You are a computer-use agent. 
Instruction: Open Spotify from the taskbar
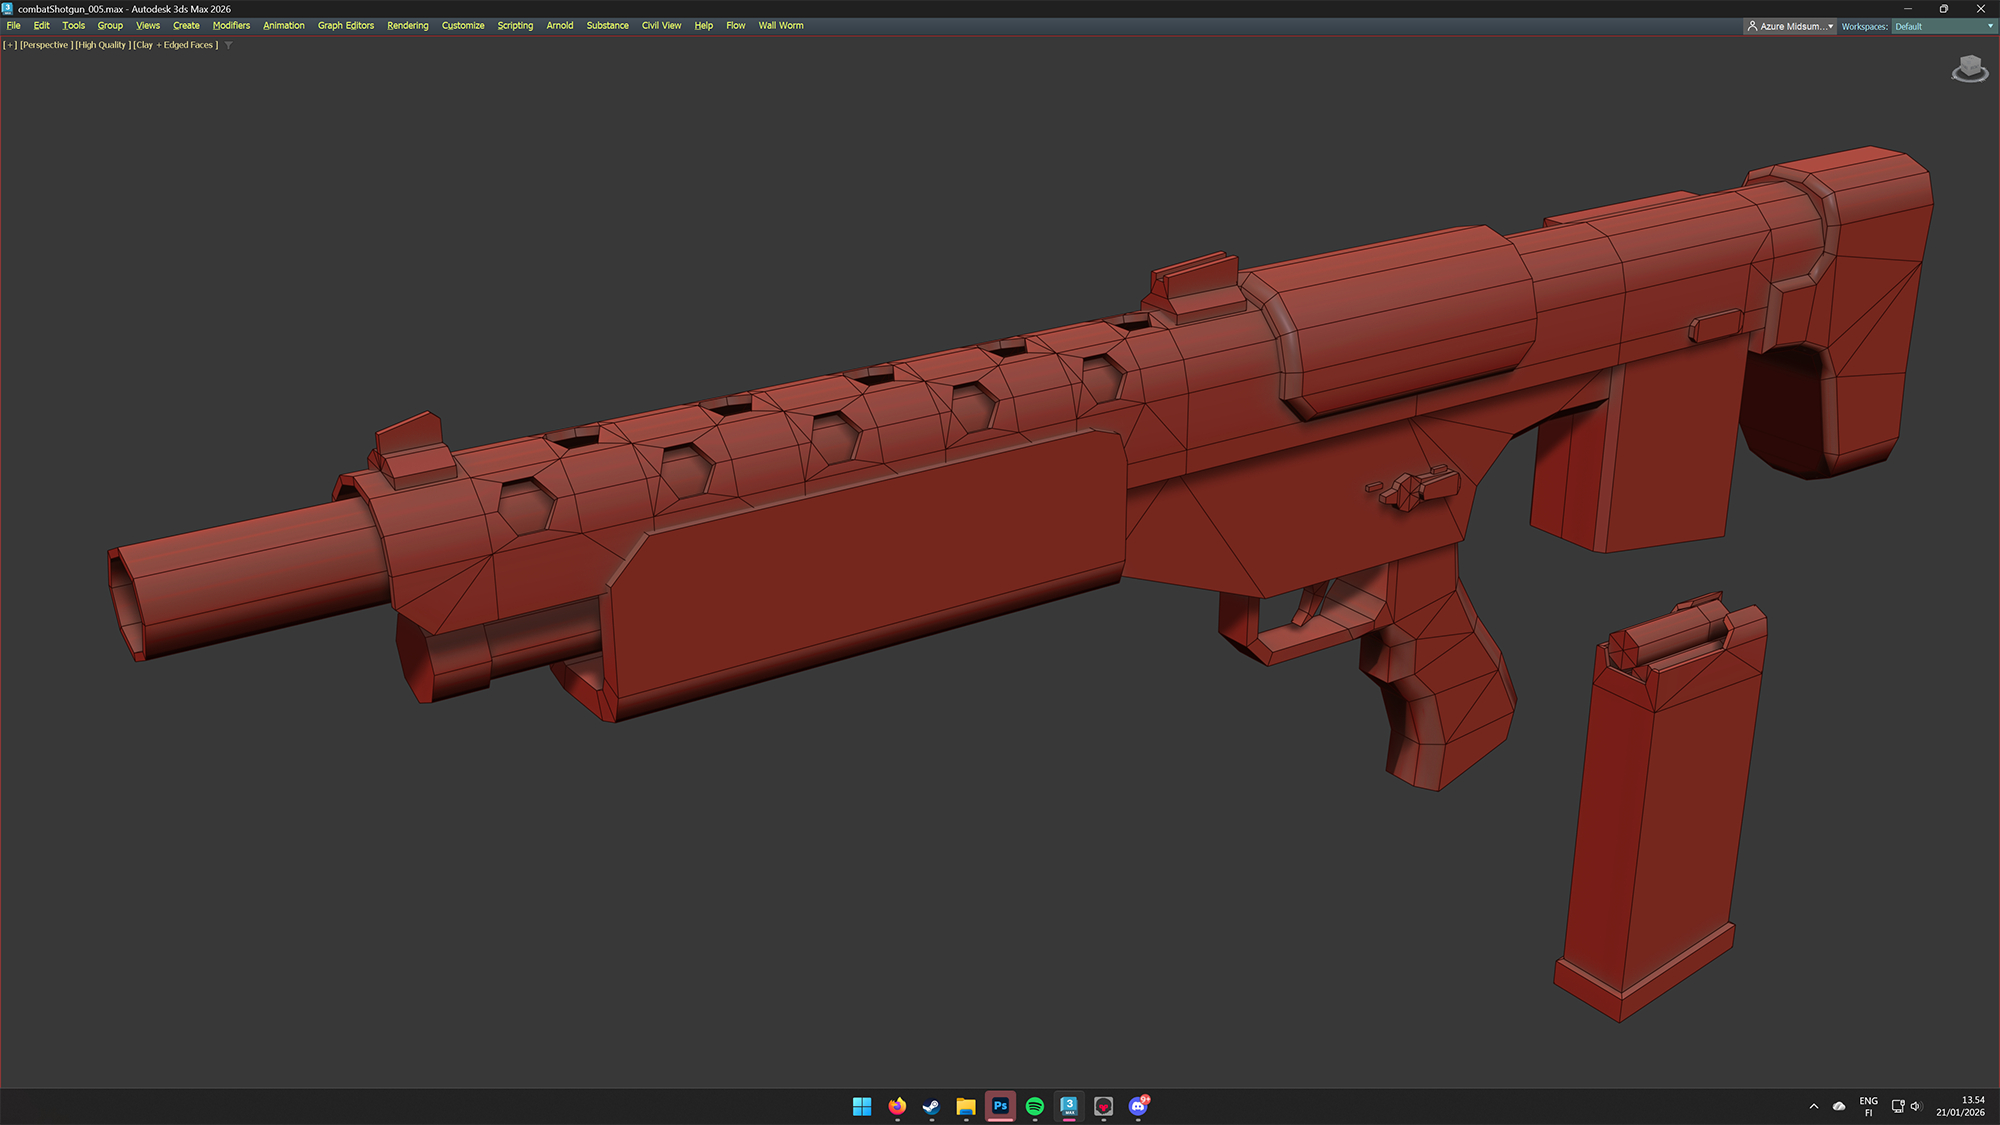click(x=1035, y=1105)
